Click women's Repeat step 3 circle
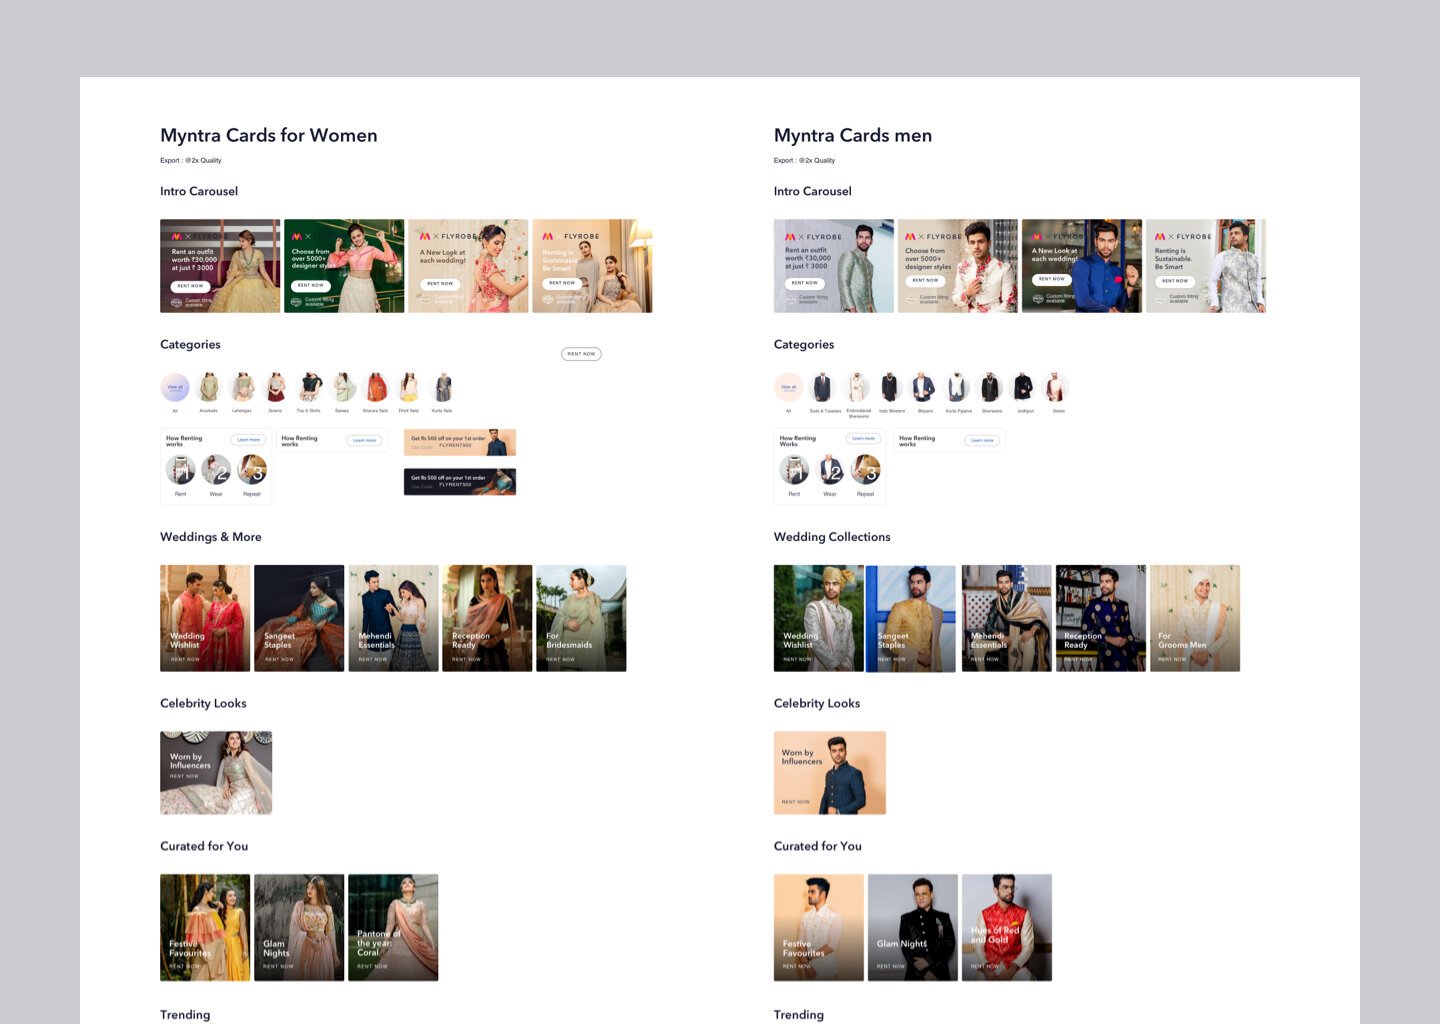Screen dimensions: 1440x1024 (x=252, y=469)
